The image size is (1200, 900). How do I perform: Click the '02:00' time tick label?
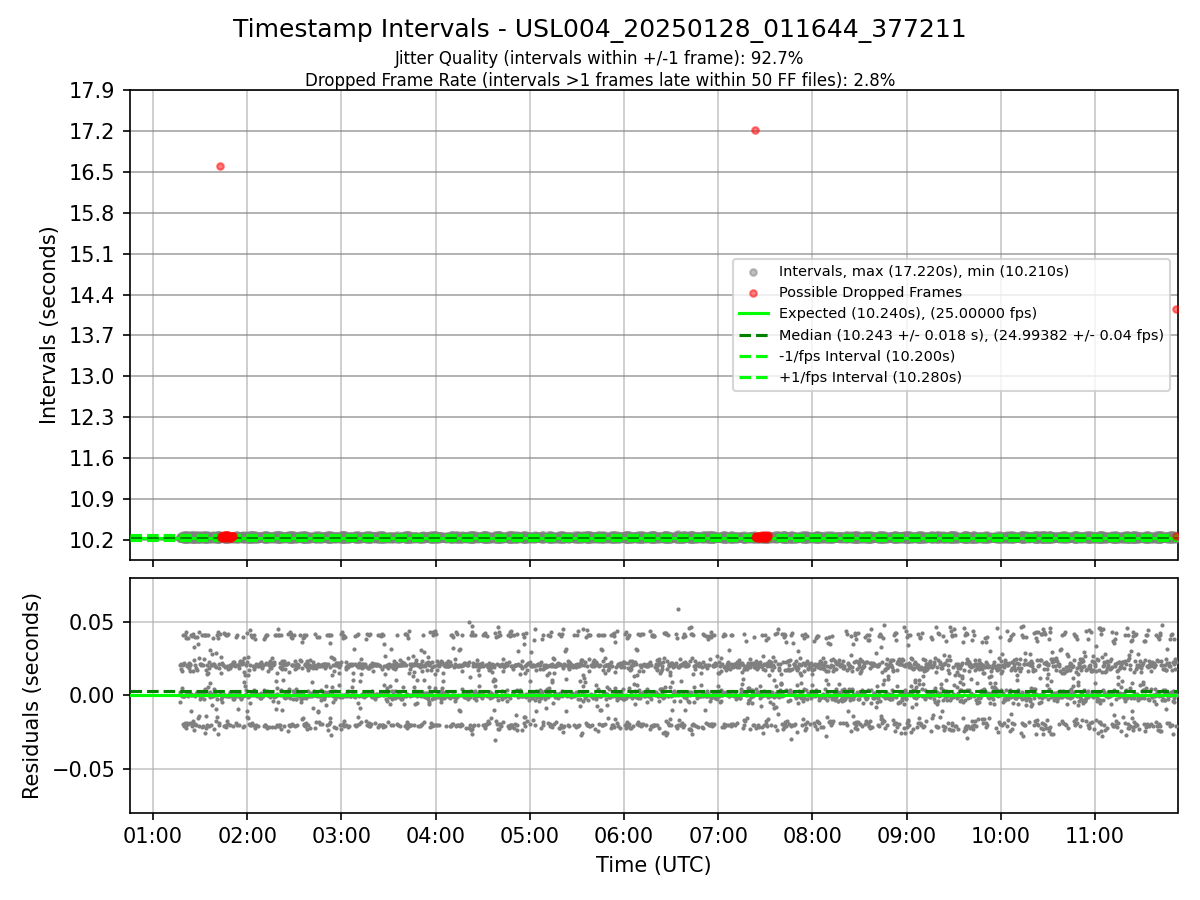[247, 835]
